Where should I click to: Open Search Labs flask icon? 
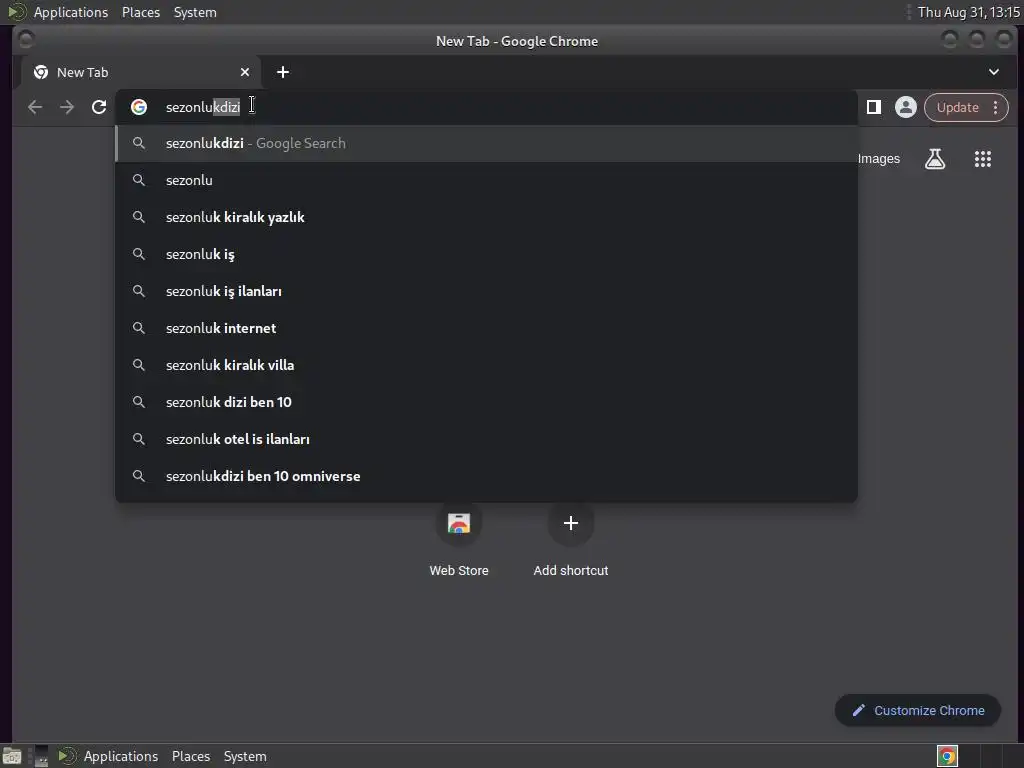tap(935, 159)
